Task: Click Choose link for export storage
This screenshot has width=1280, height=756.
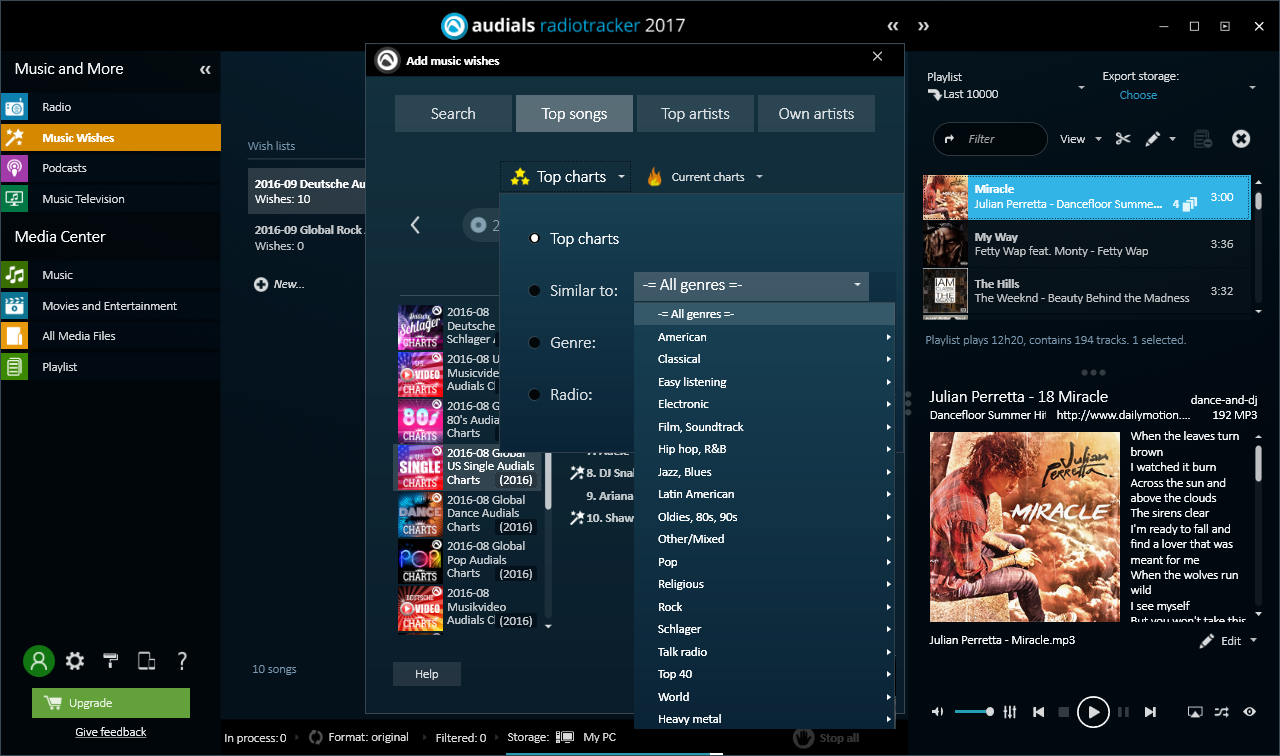Action: [x=1138, y=95]
